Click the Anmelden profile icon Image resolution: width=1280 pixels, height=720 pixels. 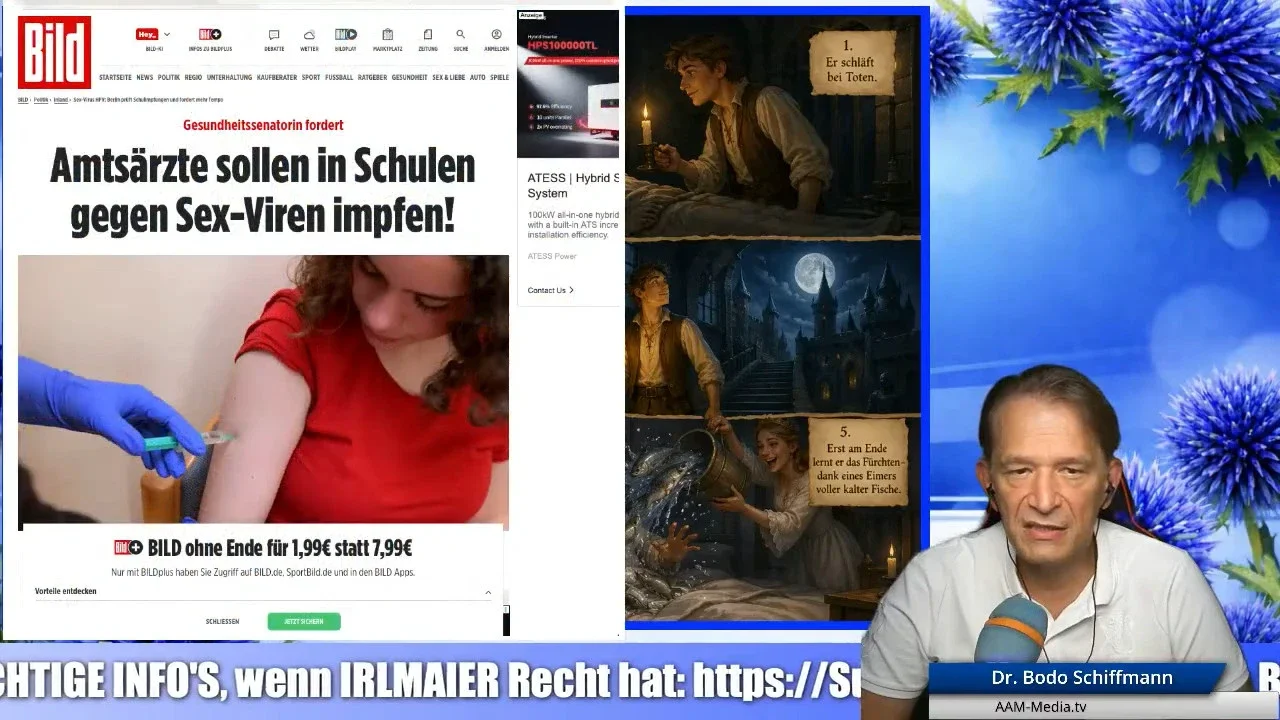(x=496, y=35)
